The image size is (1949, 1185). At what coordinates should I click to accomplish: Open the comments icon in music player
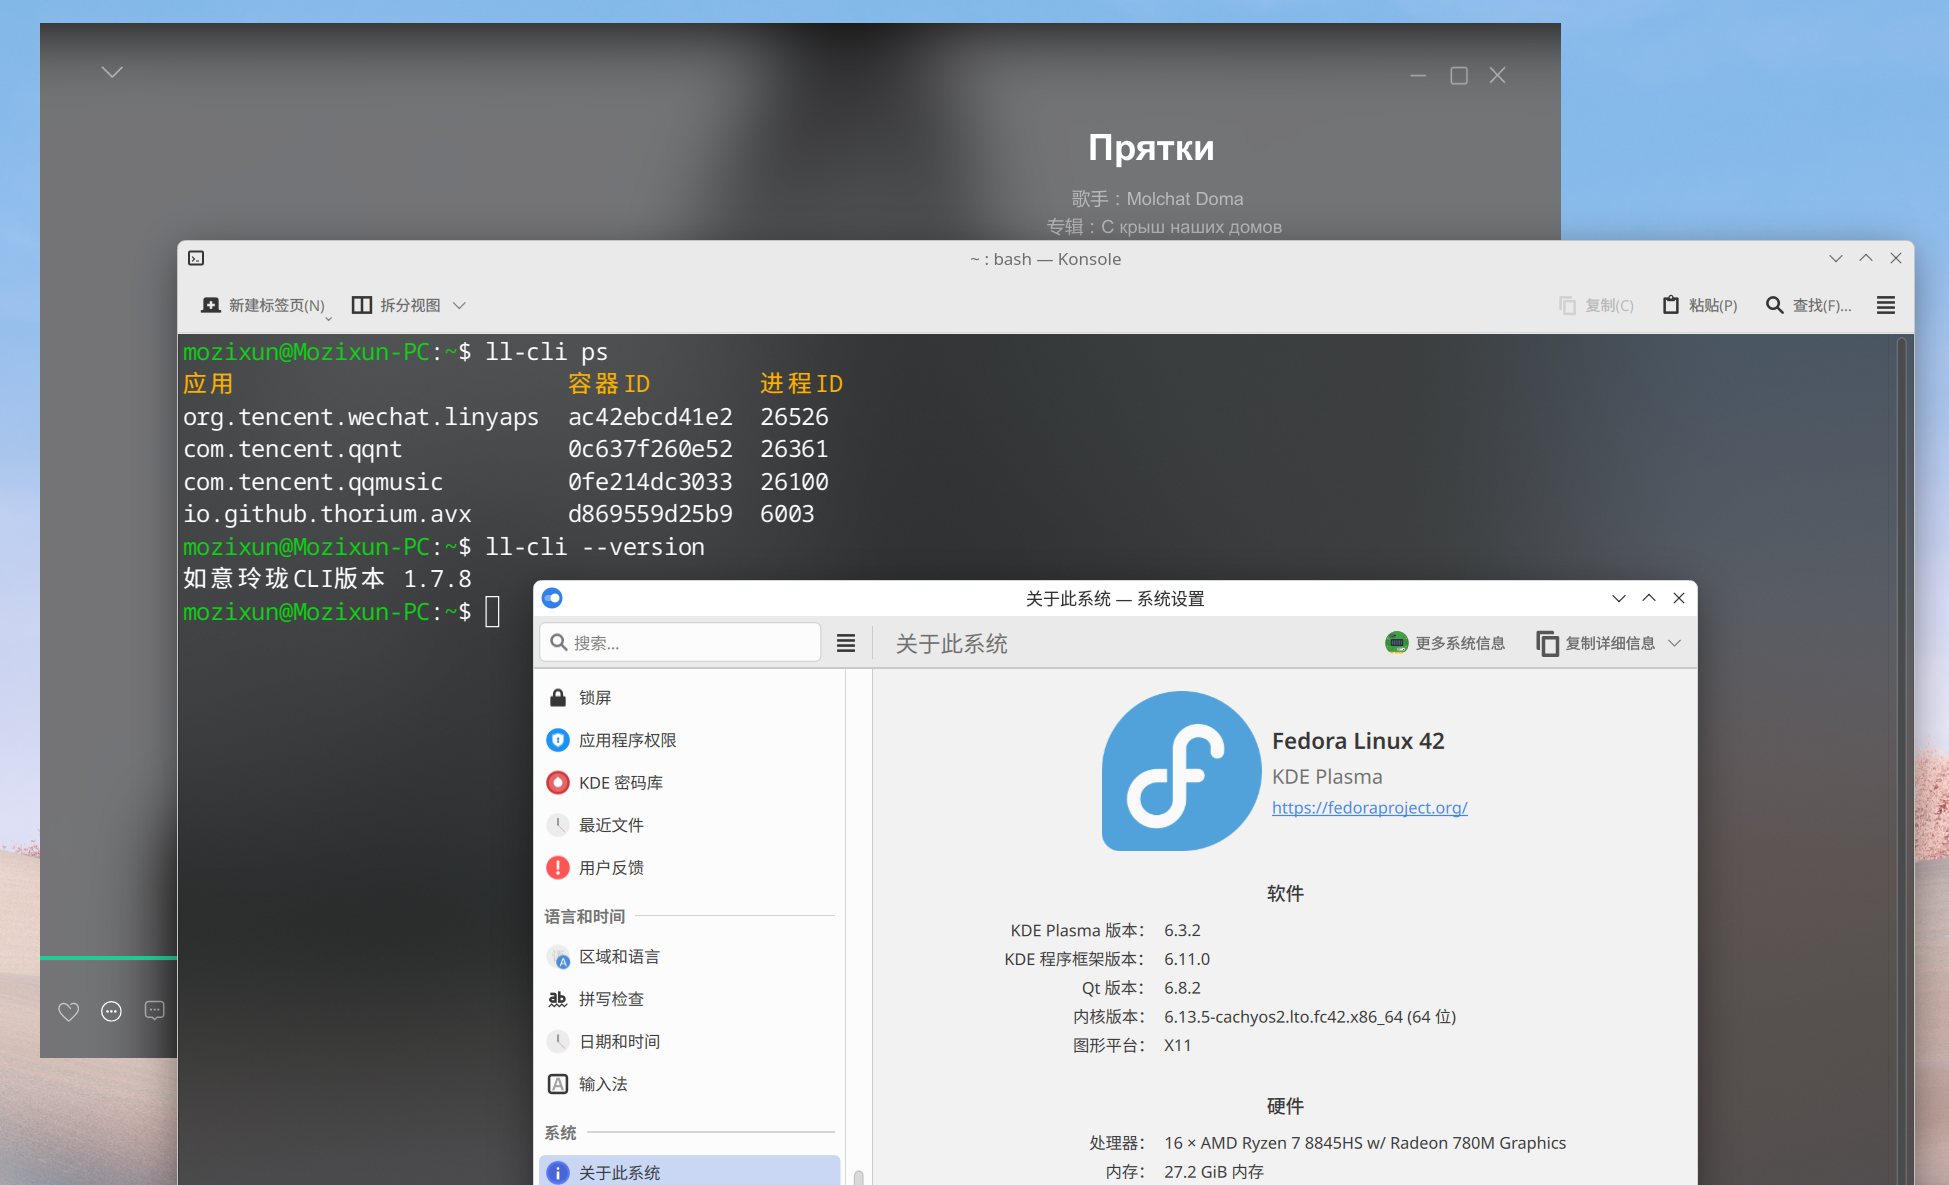point(154,1011)
